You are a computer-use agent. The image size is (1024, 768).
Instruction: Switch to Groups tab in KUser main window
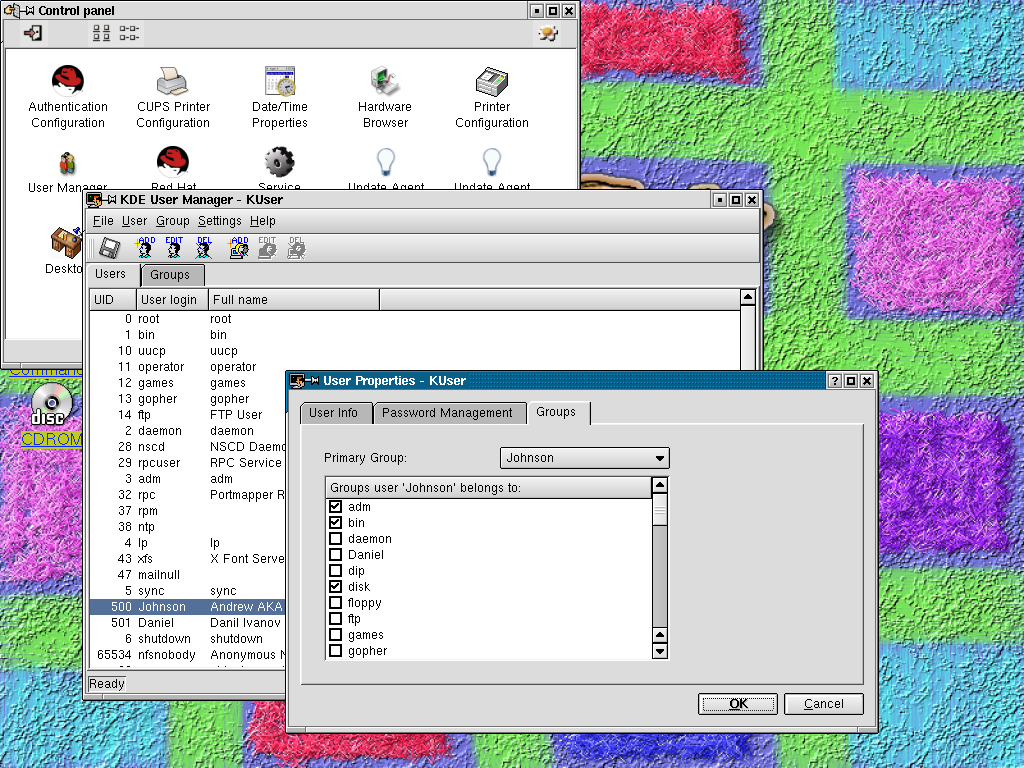(x=170, y=275)
